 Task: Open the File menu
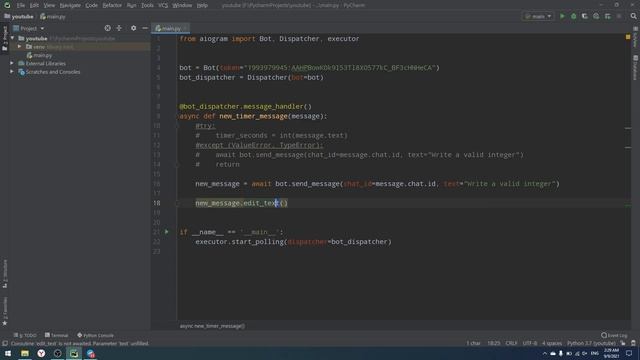click(x=21, y=5)
